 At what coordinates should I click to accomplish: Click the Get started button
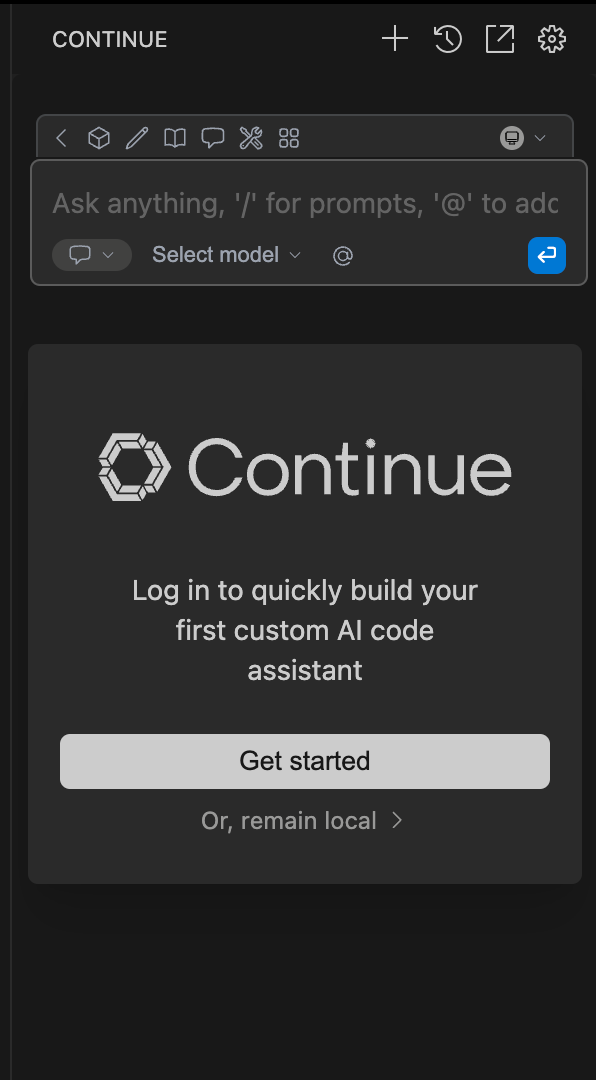click(305, 761)
